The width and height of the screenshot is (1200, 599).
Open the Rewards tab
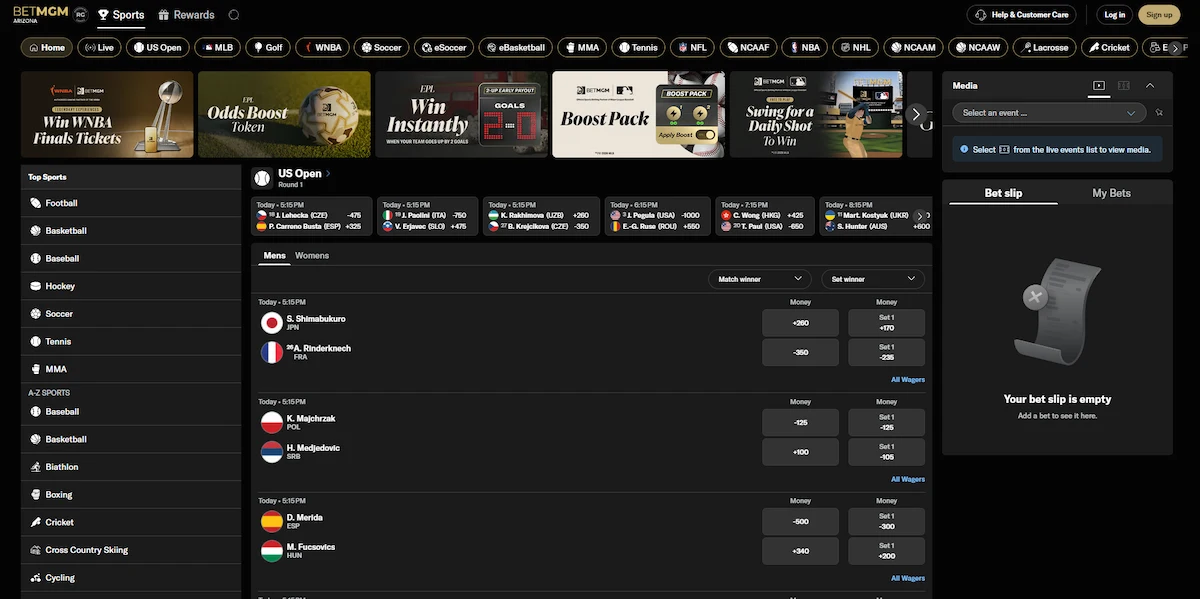[186, 15]
